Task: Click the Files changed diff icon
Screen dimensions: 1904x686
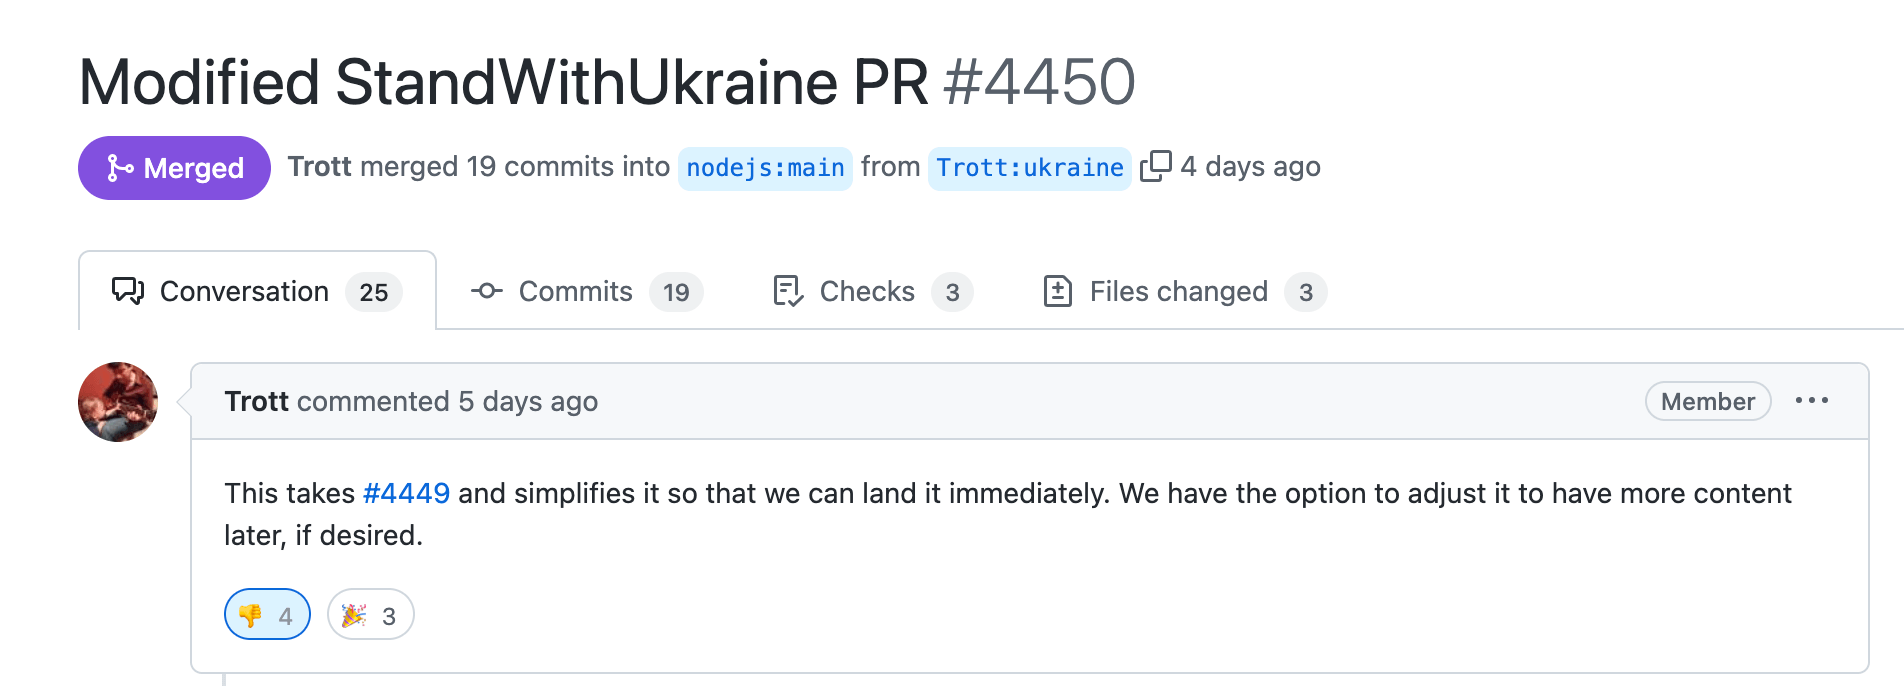Action: (x=1058, y=291)
